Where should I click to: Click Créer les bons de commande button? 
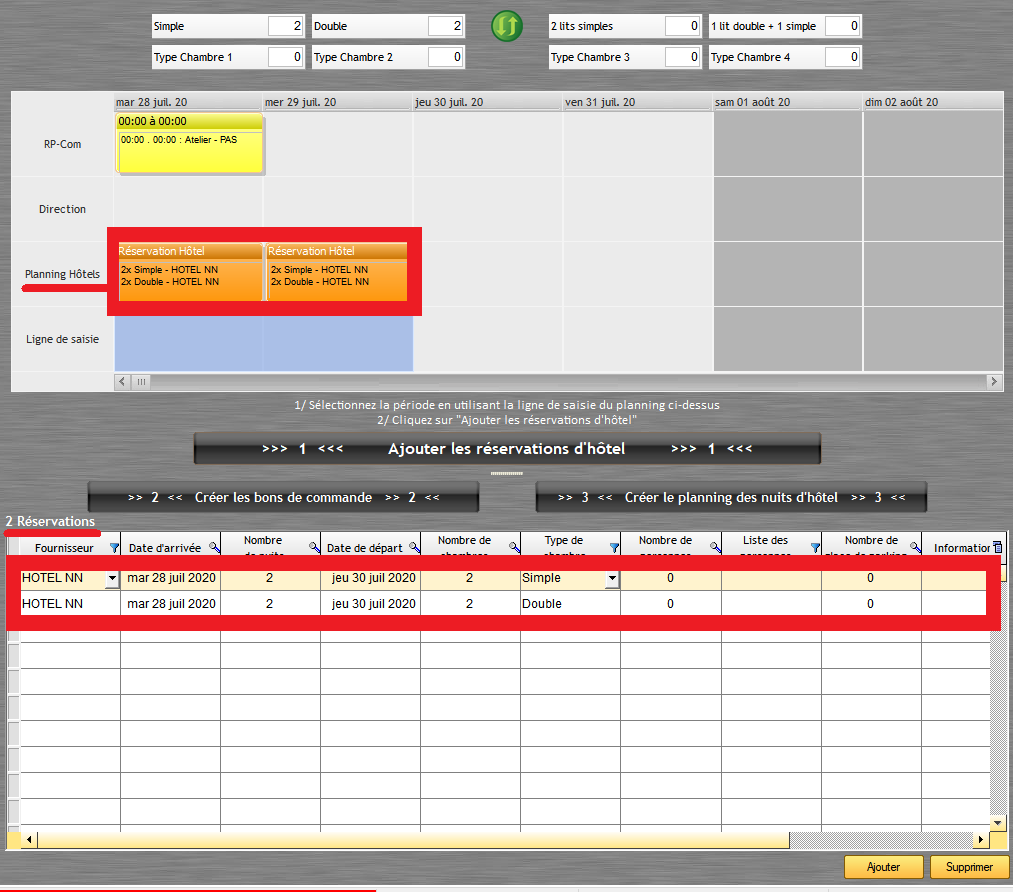(283, 497)
